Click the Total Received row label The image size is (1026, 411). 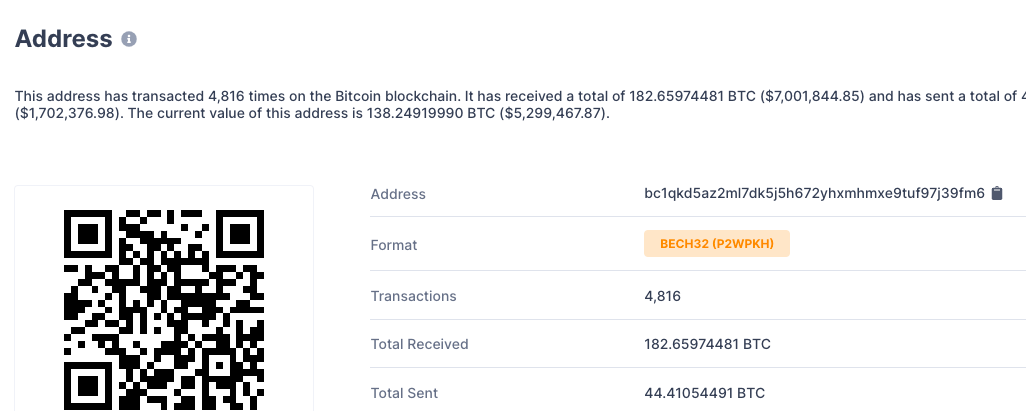(x=419, y=344)
